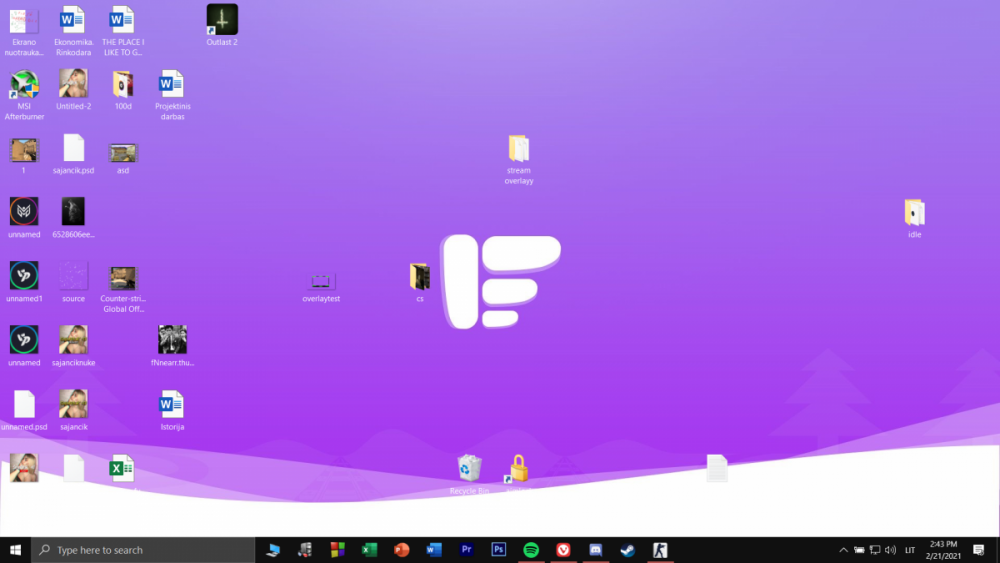
Task: Open the volume control in tray
Action: (890, 550)
